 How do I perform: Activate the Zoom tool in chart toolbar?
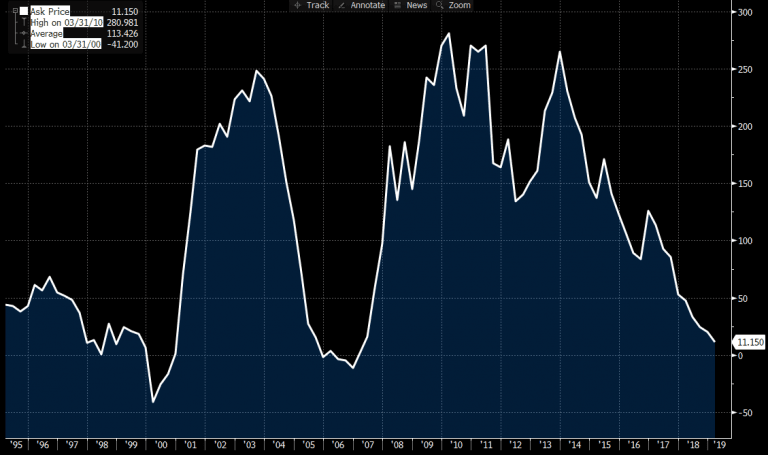[453, 6]
